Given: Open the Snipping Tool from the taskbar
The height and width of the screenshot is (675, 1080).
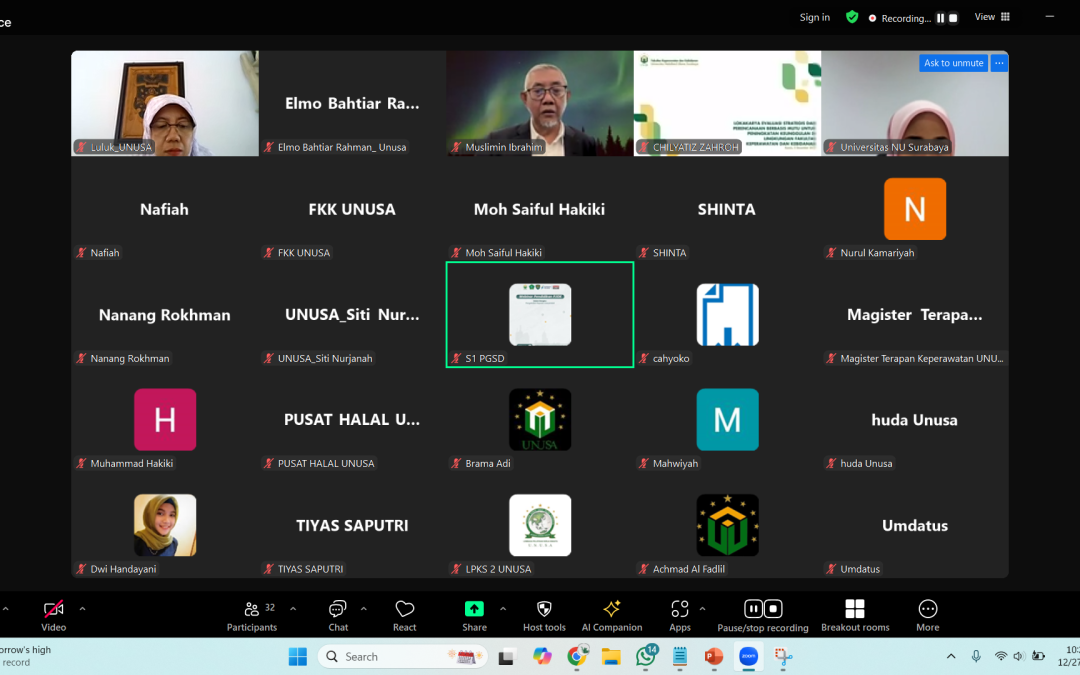Looking at the screenshot, I should (783, 656).
